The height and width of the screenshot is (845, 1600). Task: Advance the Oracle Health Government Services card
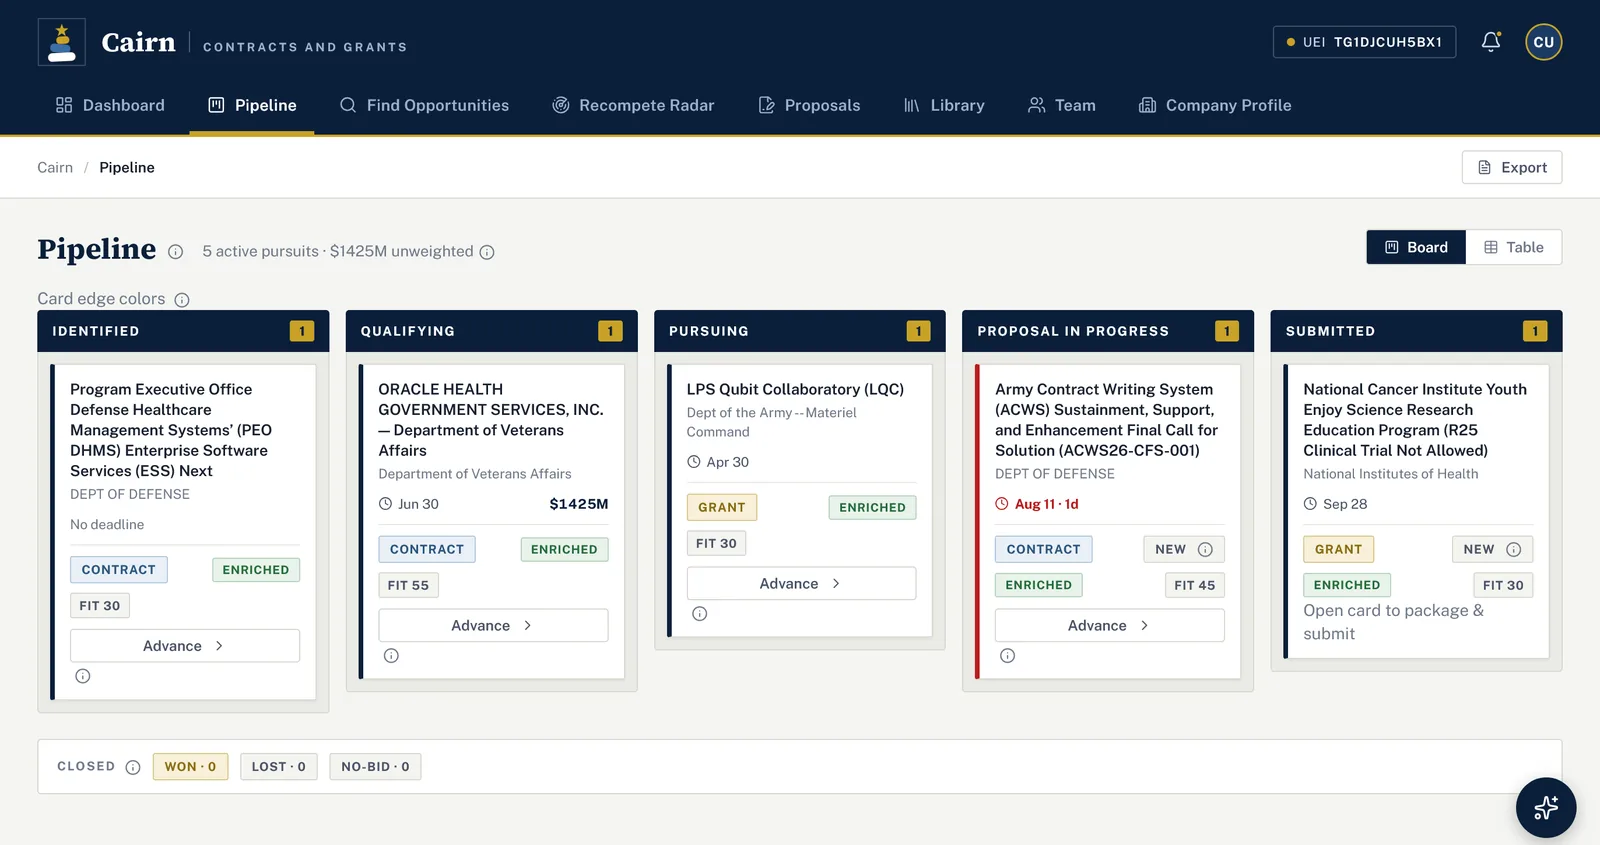[x=493, y=625]
